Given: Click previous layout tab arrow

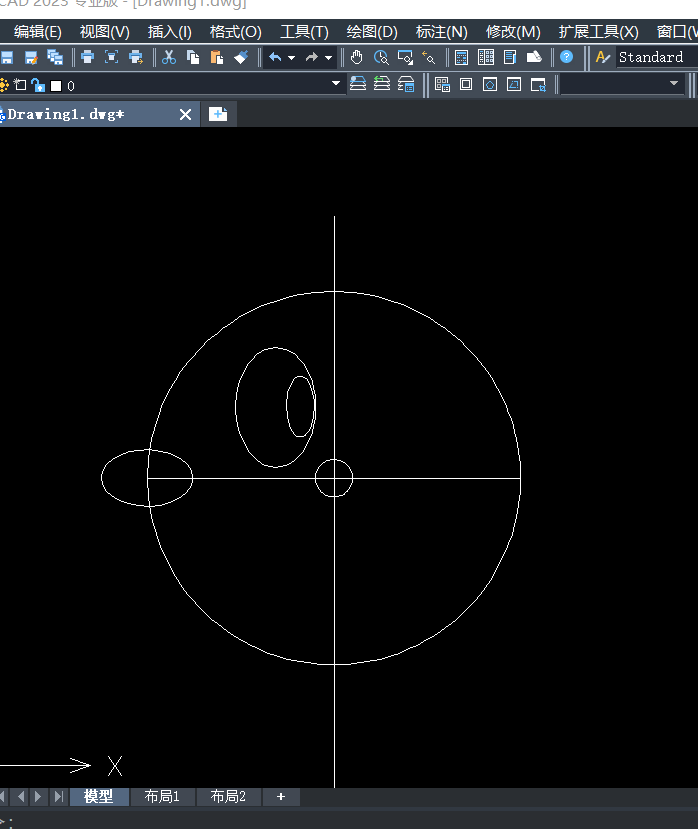Looking at the screenshot, I should [x=20, y=796].
